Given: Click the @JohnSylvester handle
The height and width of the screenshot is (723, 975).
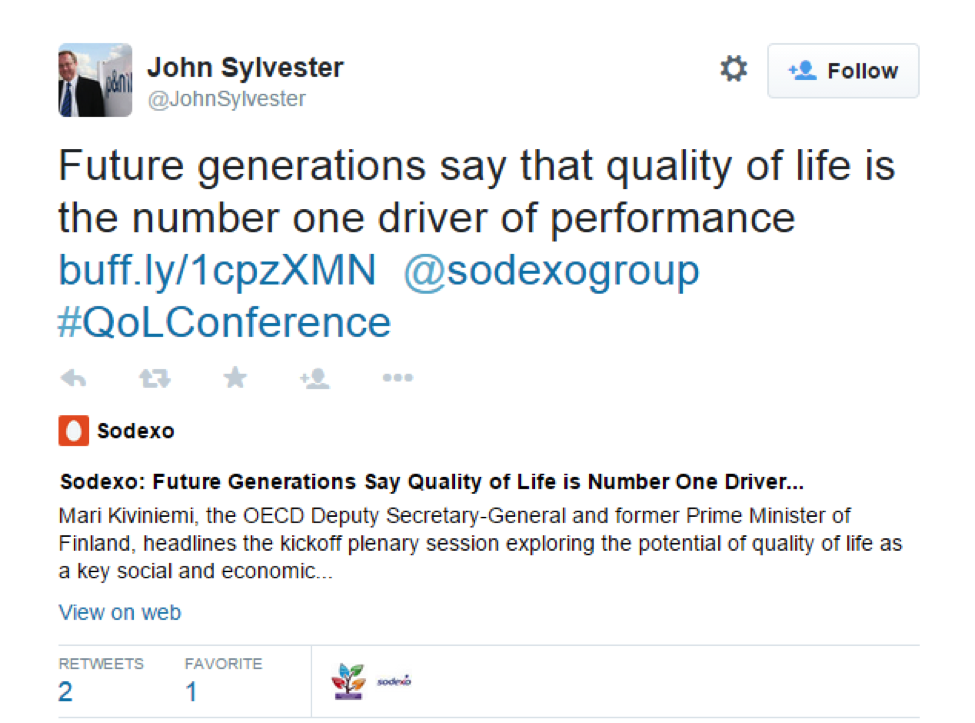Looking at the screenshot, I should coord(226,99).
